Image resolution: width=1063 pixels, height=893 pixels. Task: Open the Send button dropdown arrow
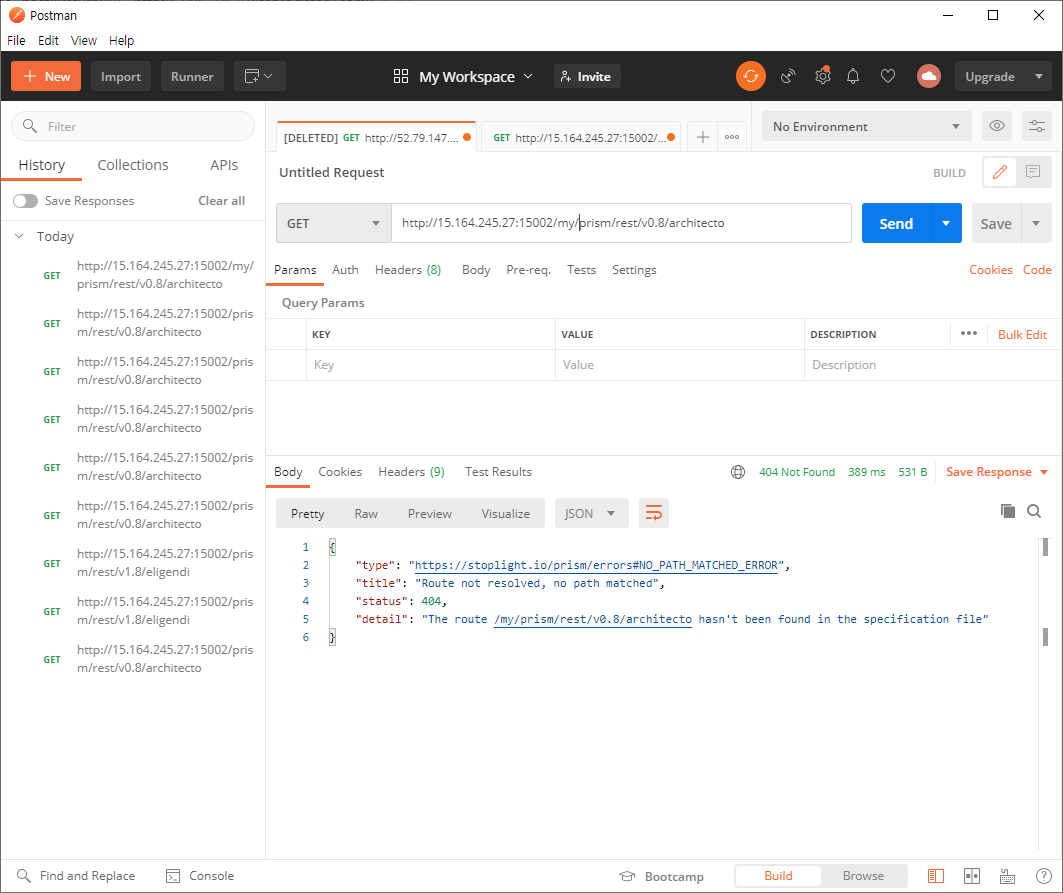[x=946, y=223]
